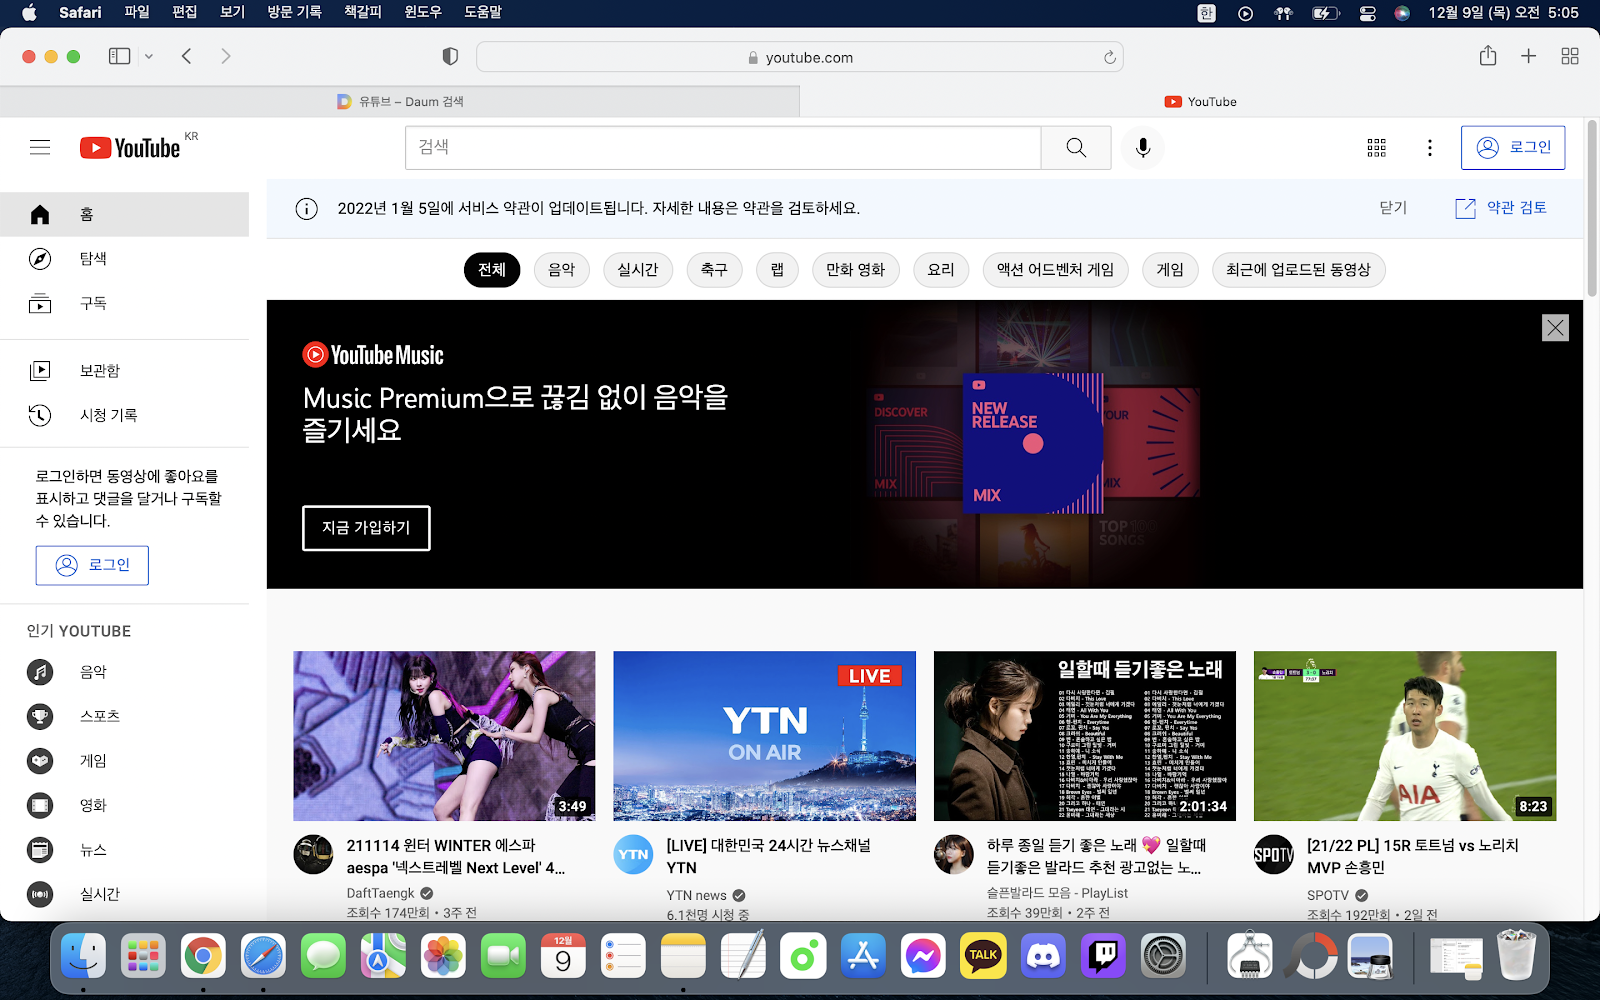Viewport: 1600px width, 1000px height.
Task: Open 보관함 library in sidebar
Action: (x=124, y=371)
